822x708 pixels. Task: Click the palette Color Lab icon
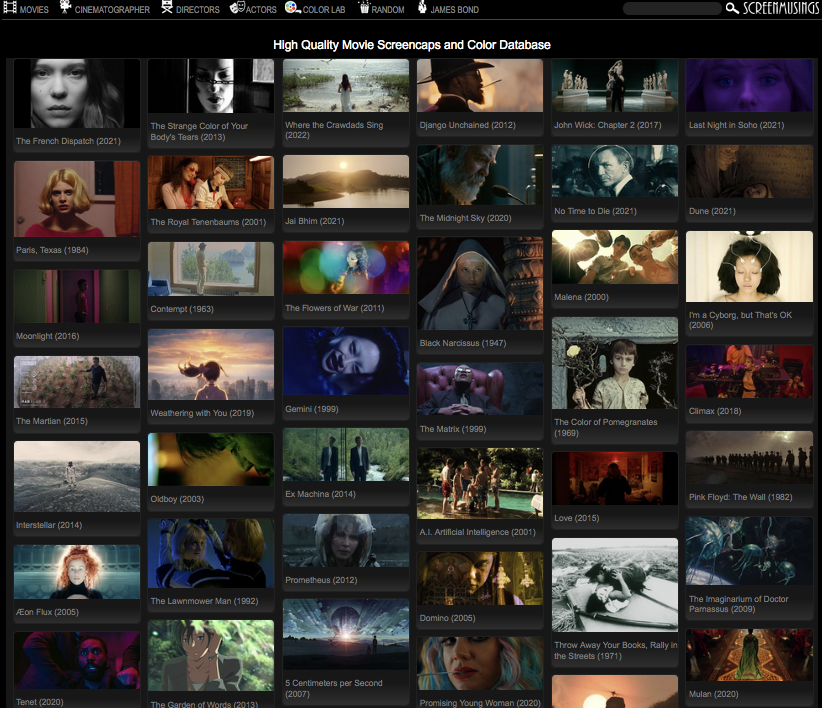point(293,7)
